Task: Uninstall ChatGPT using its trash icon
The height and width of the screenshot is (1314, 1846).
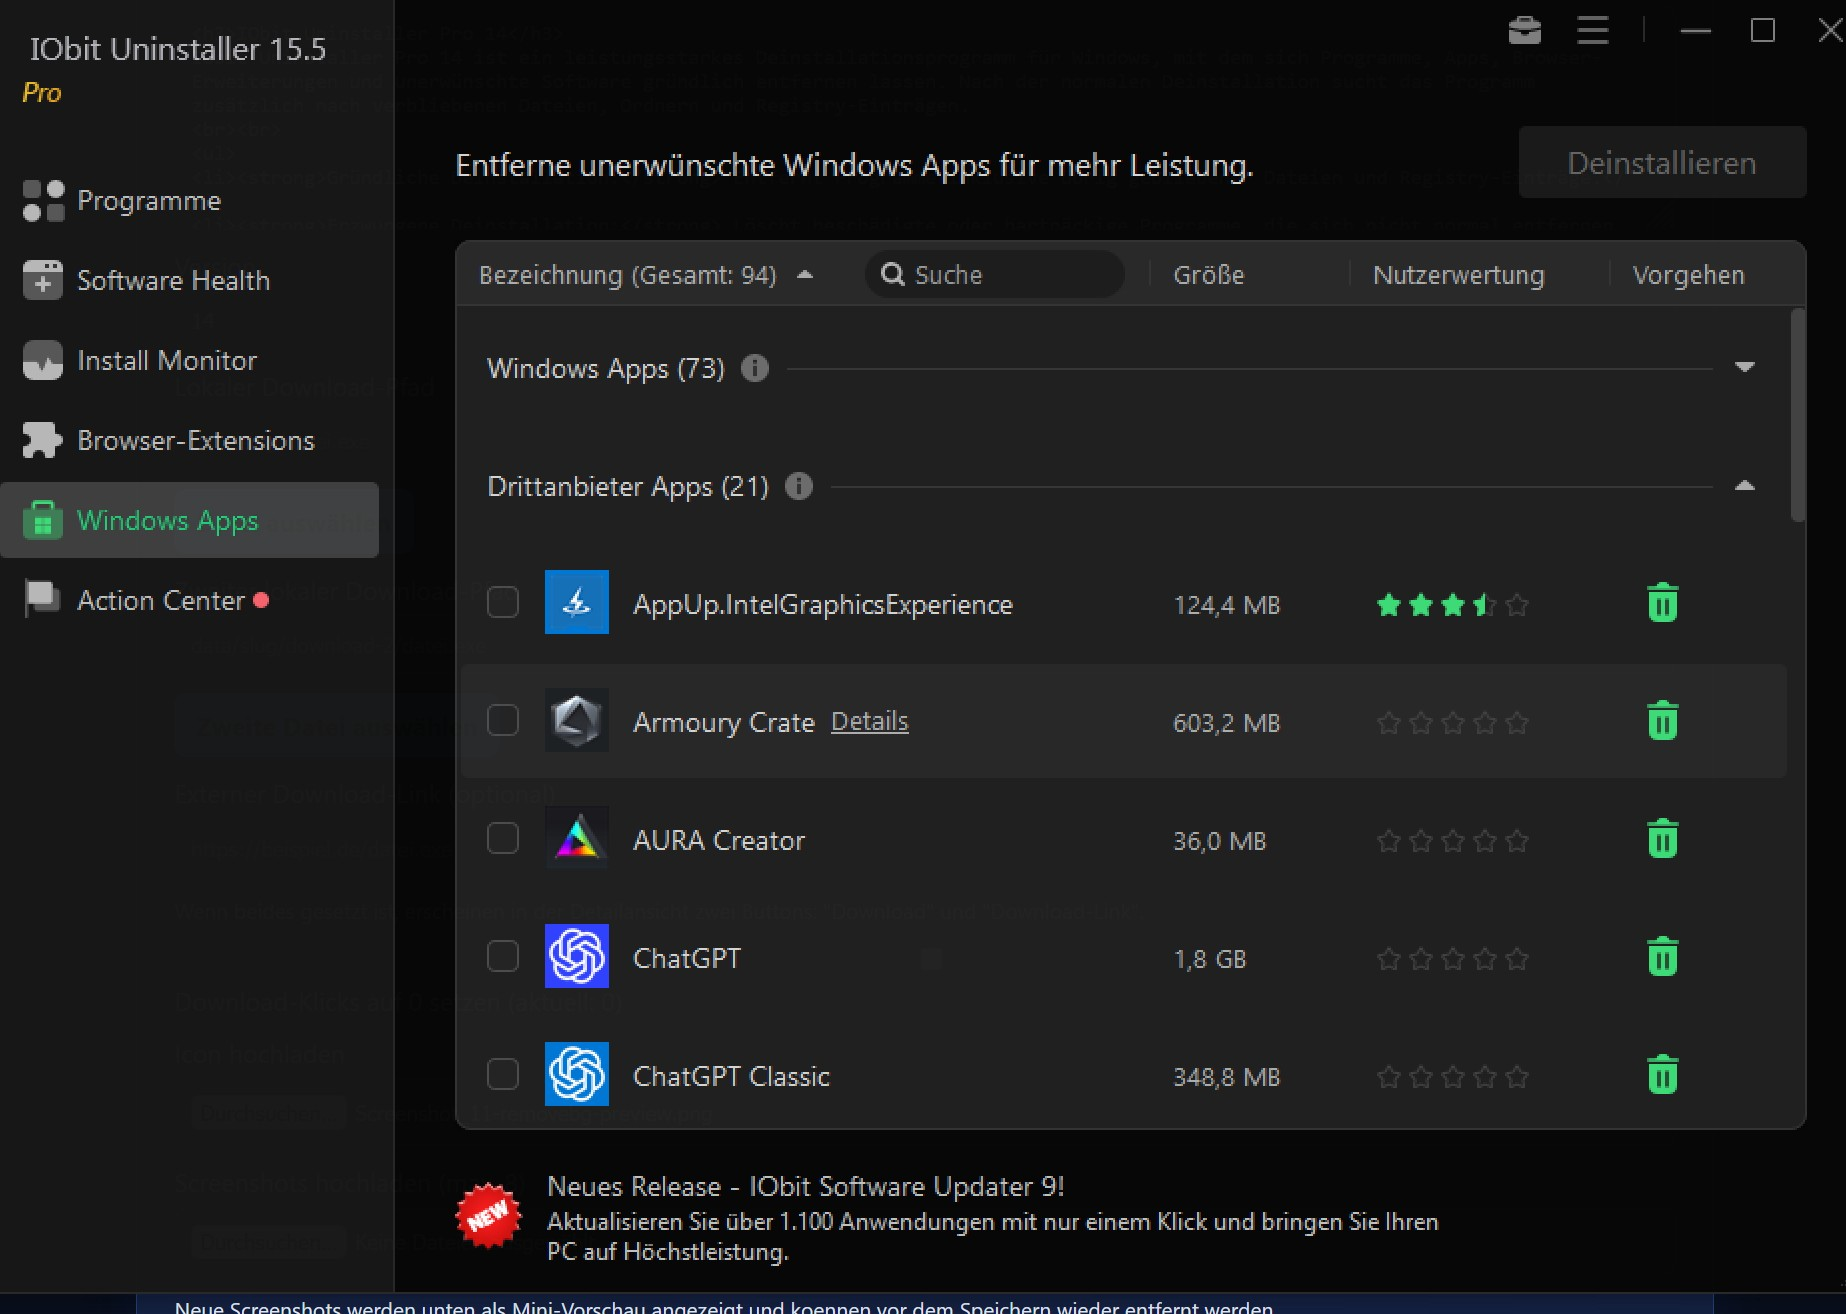Action: [x=1662, y=957]
